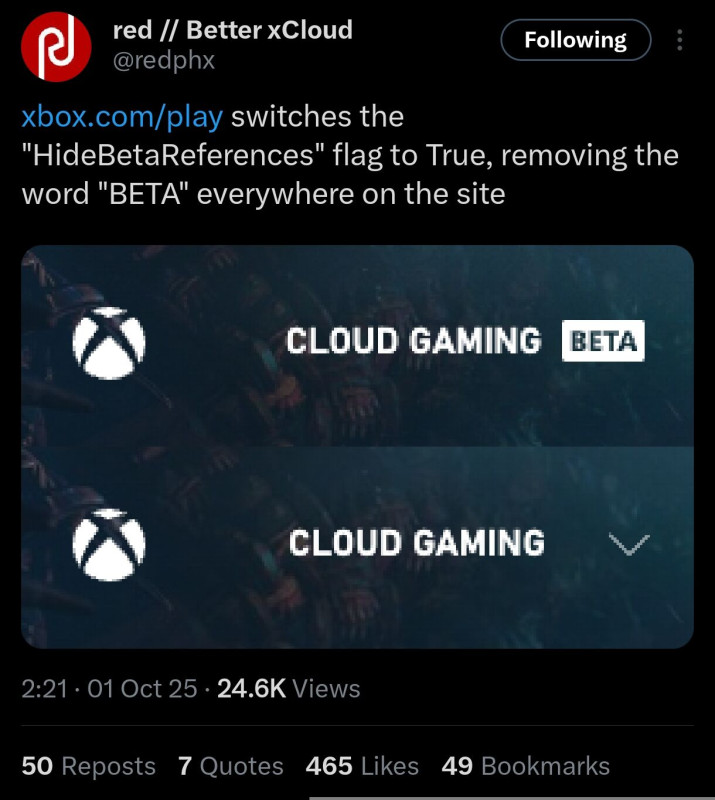Open the 2:21 · 01 Oct 25 timestamp
715x800 pixels.
109,689
